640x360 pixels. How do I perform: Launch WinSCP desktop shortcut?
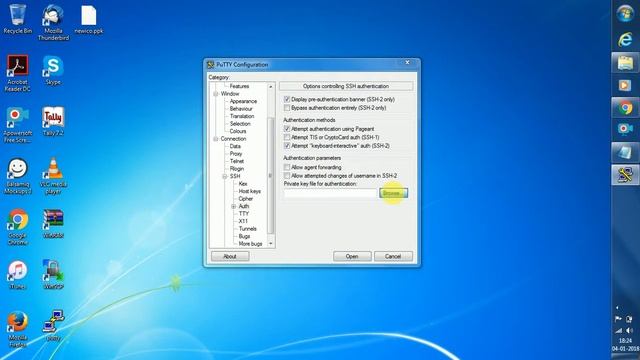(x=53, y=275)
